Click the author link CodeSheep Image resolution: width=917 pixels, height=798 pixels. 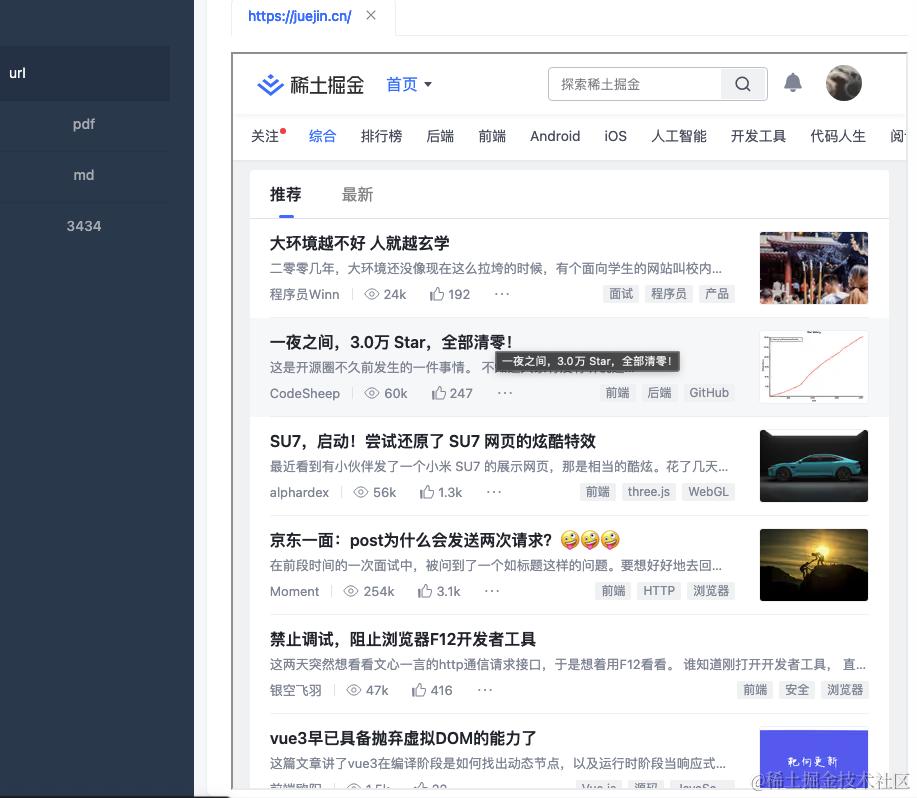click(x=304, y=393)
